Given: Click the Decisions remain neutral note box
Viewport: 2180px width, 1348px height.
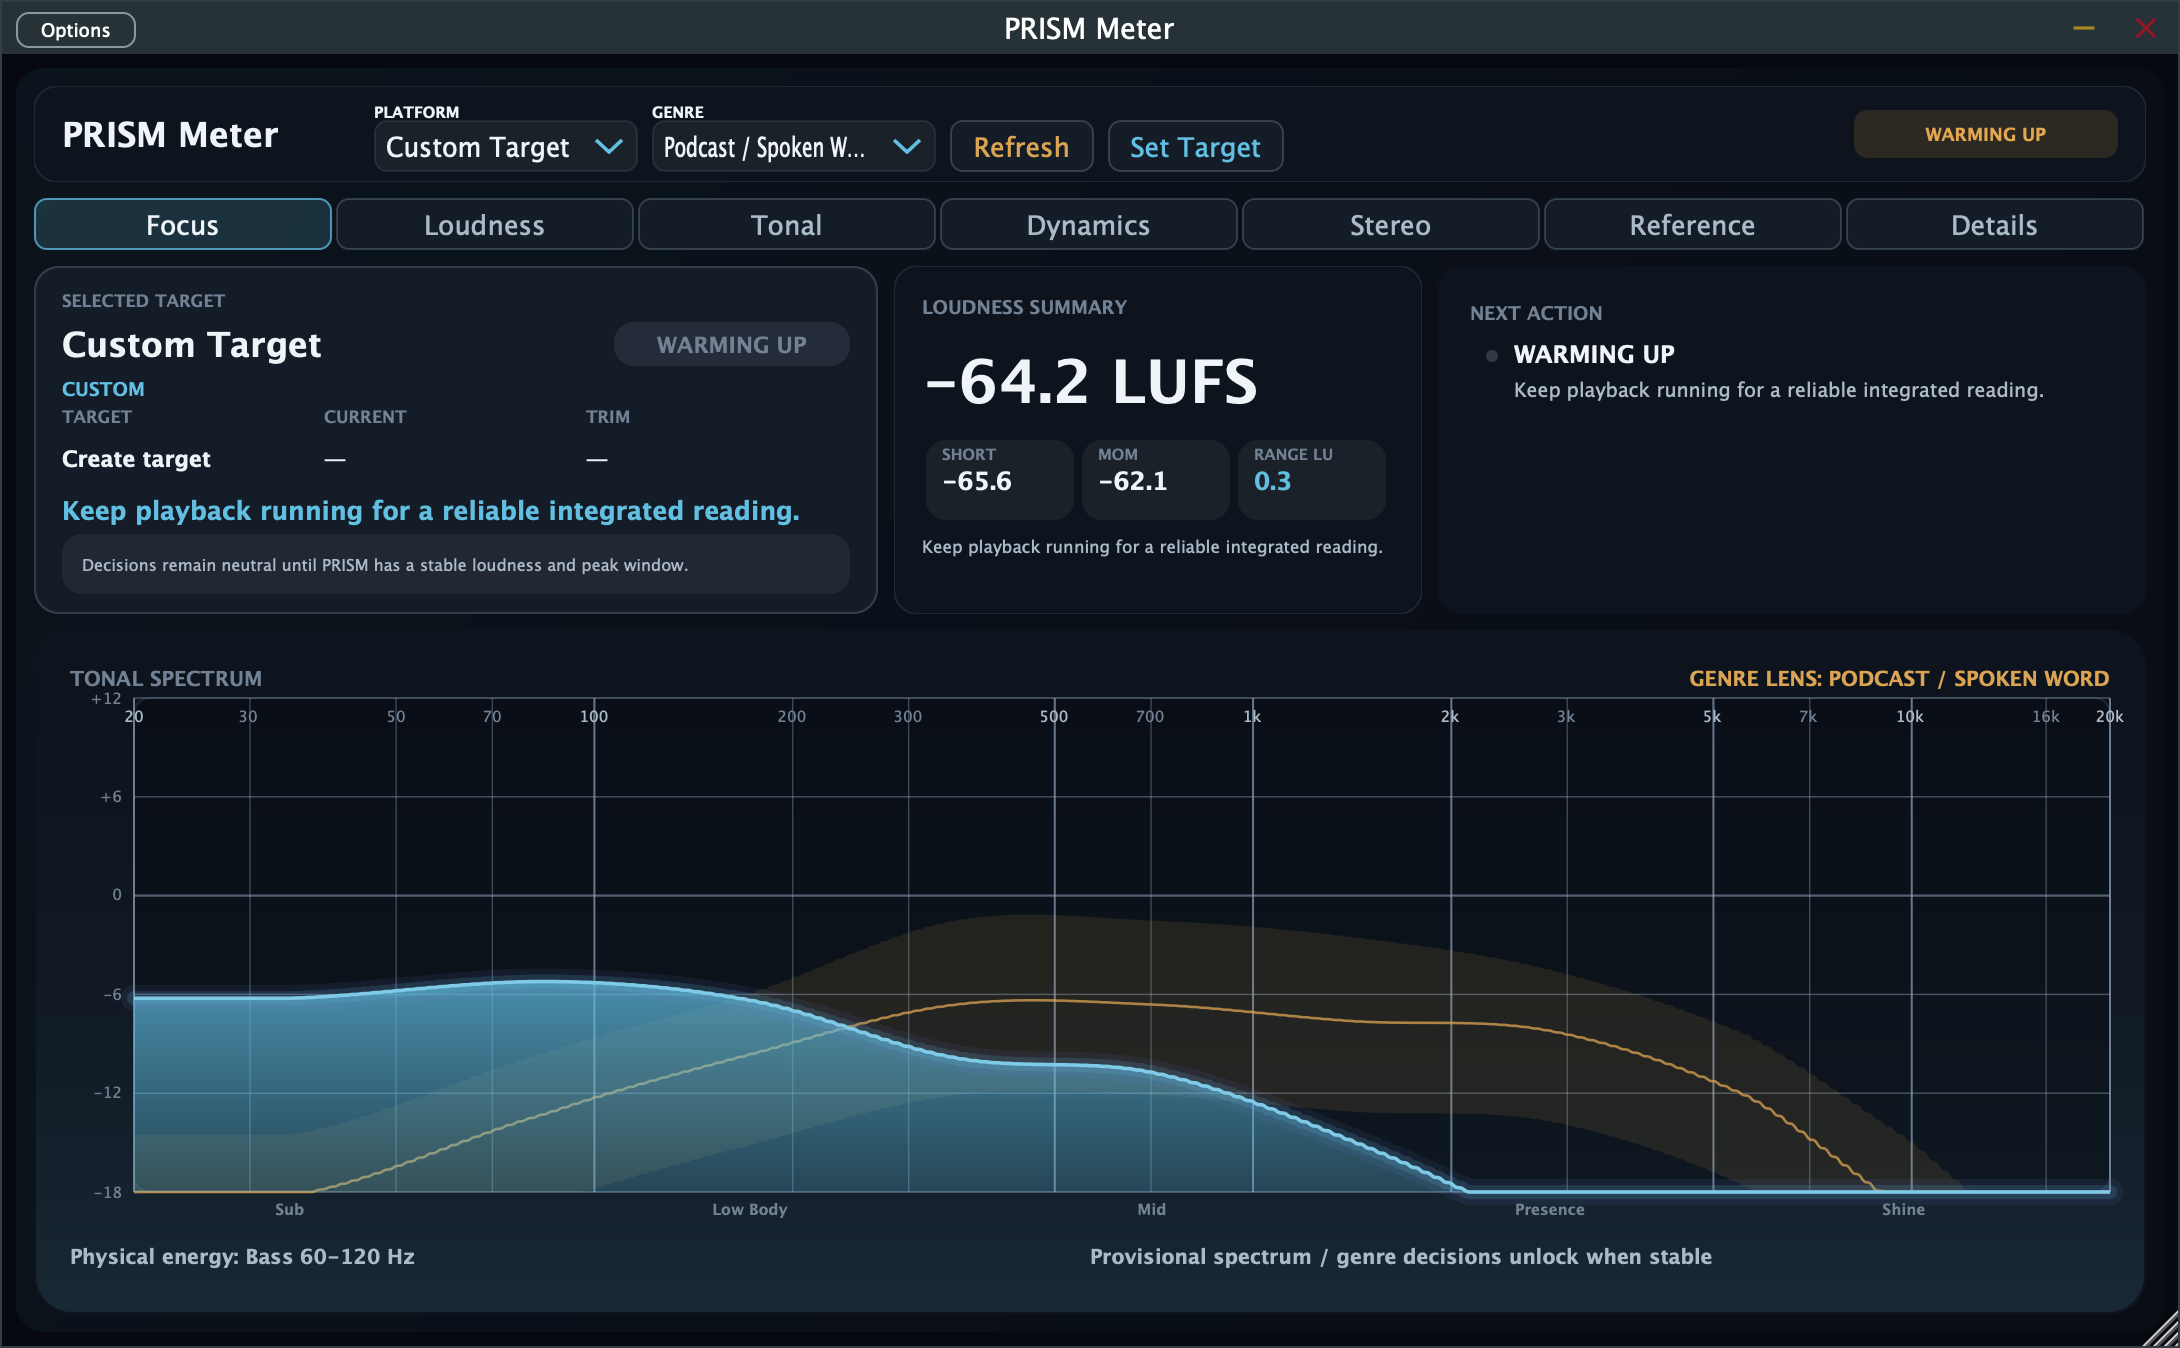Looking at the screenshot, I should pyautogui.click(x=456, y=565).
